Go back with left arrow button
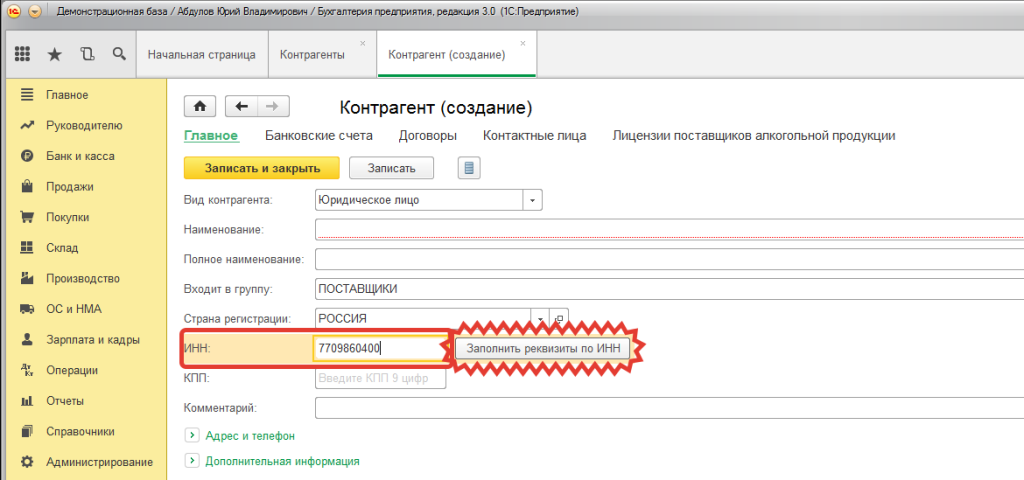 click(x=242, y=106)
